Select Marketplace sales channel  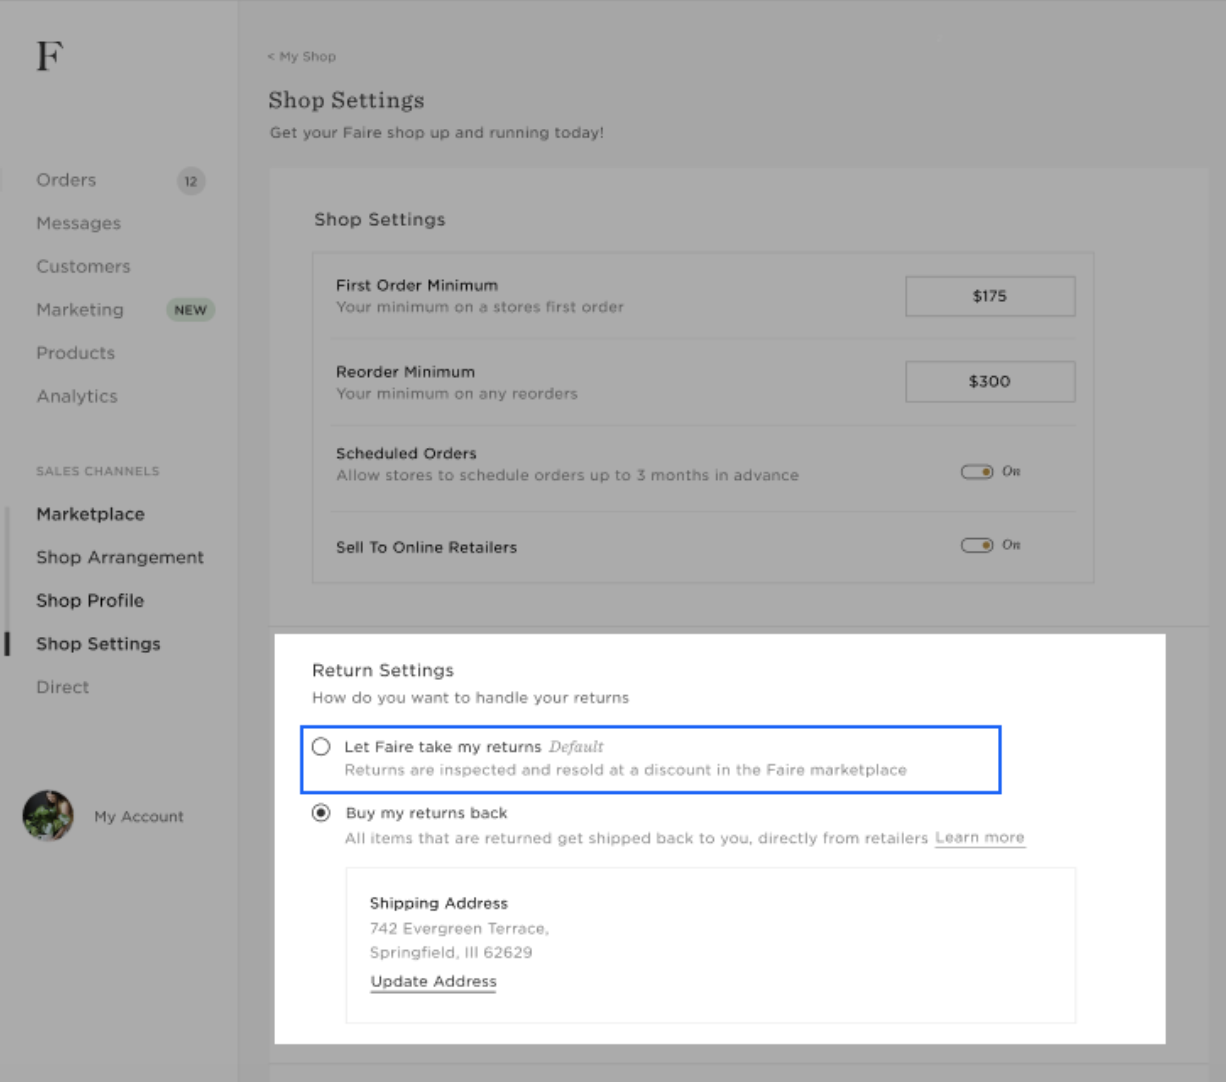click(x=90, y=514)
